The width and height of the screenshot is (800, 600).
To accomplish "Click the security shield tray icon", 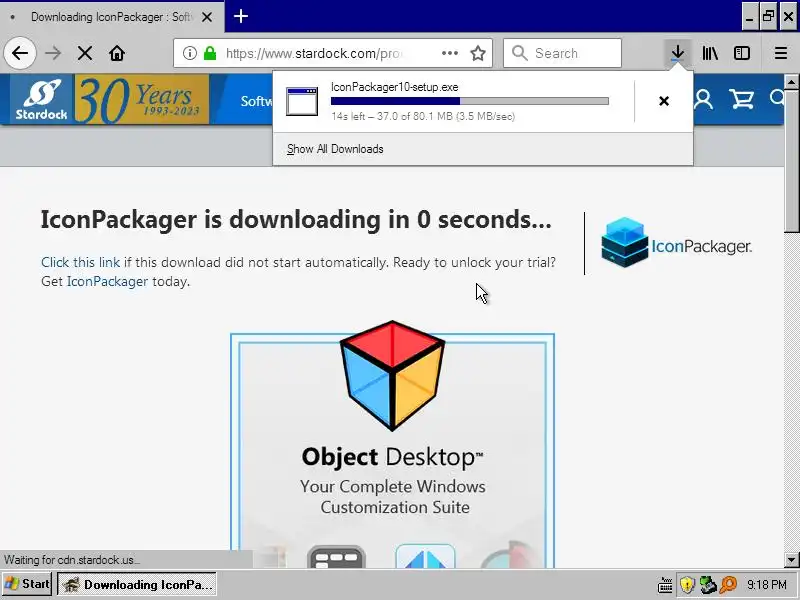I will click(687, 585).
